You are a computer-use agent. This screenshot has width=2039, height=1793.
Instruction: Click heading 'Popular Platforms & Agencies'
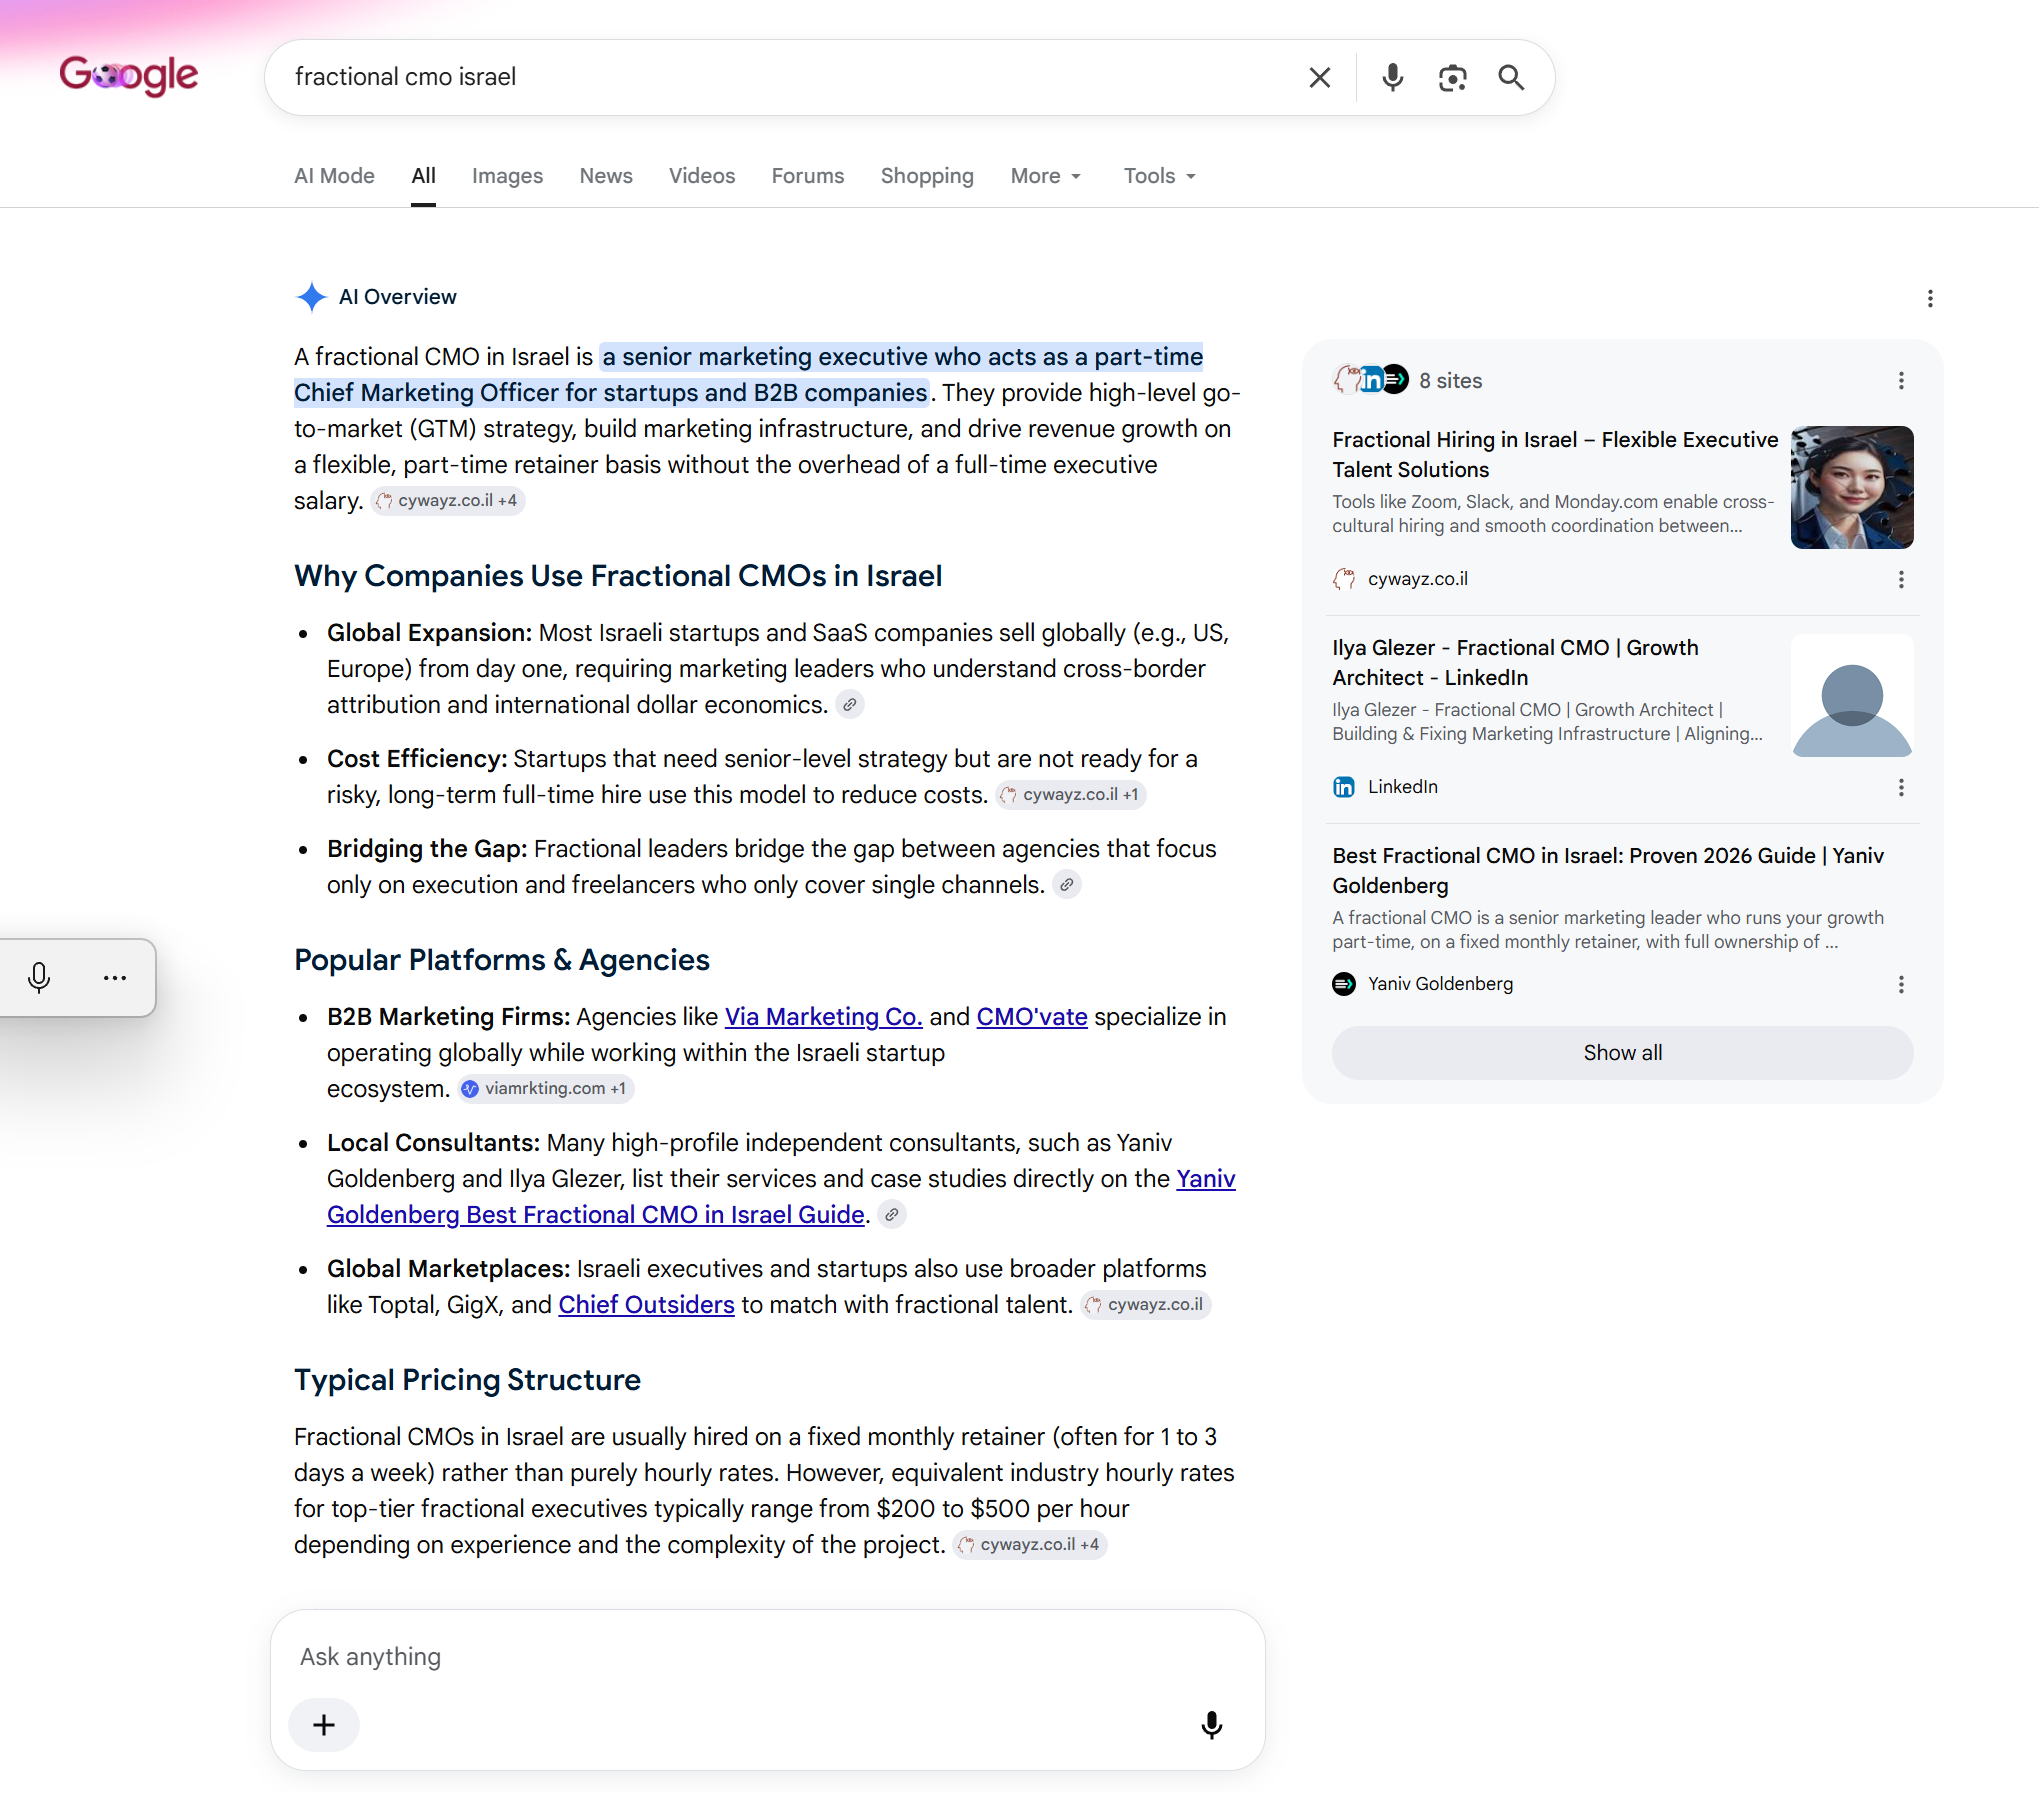click(502, 960)
